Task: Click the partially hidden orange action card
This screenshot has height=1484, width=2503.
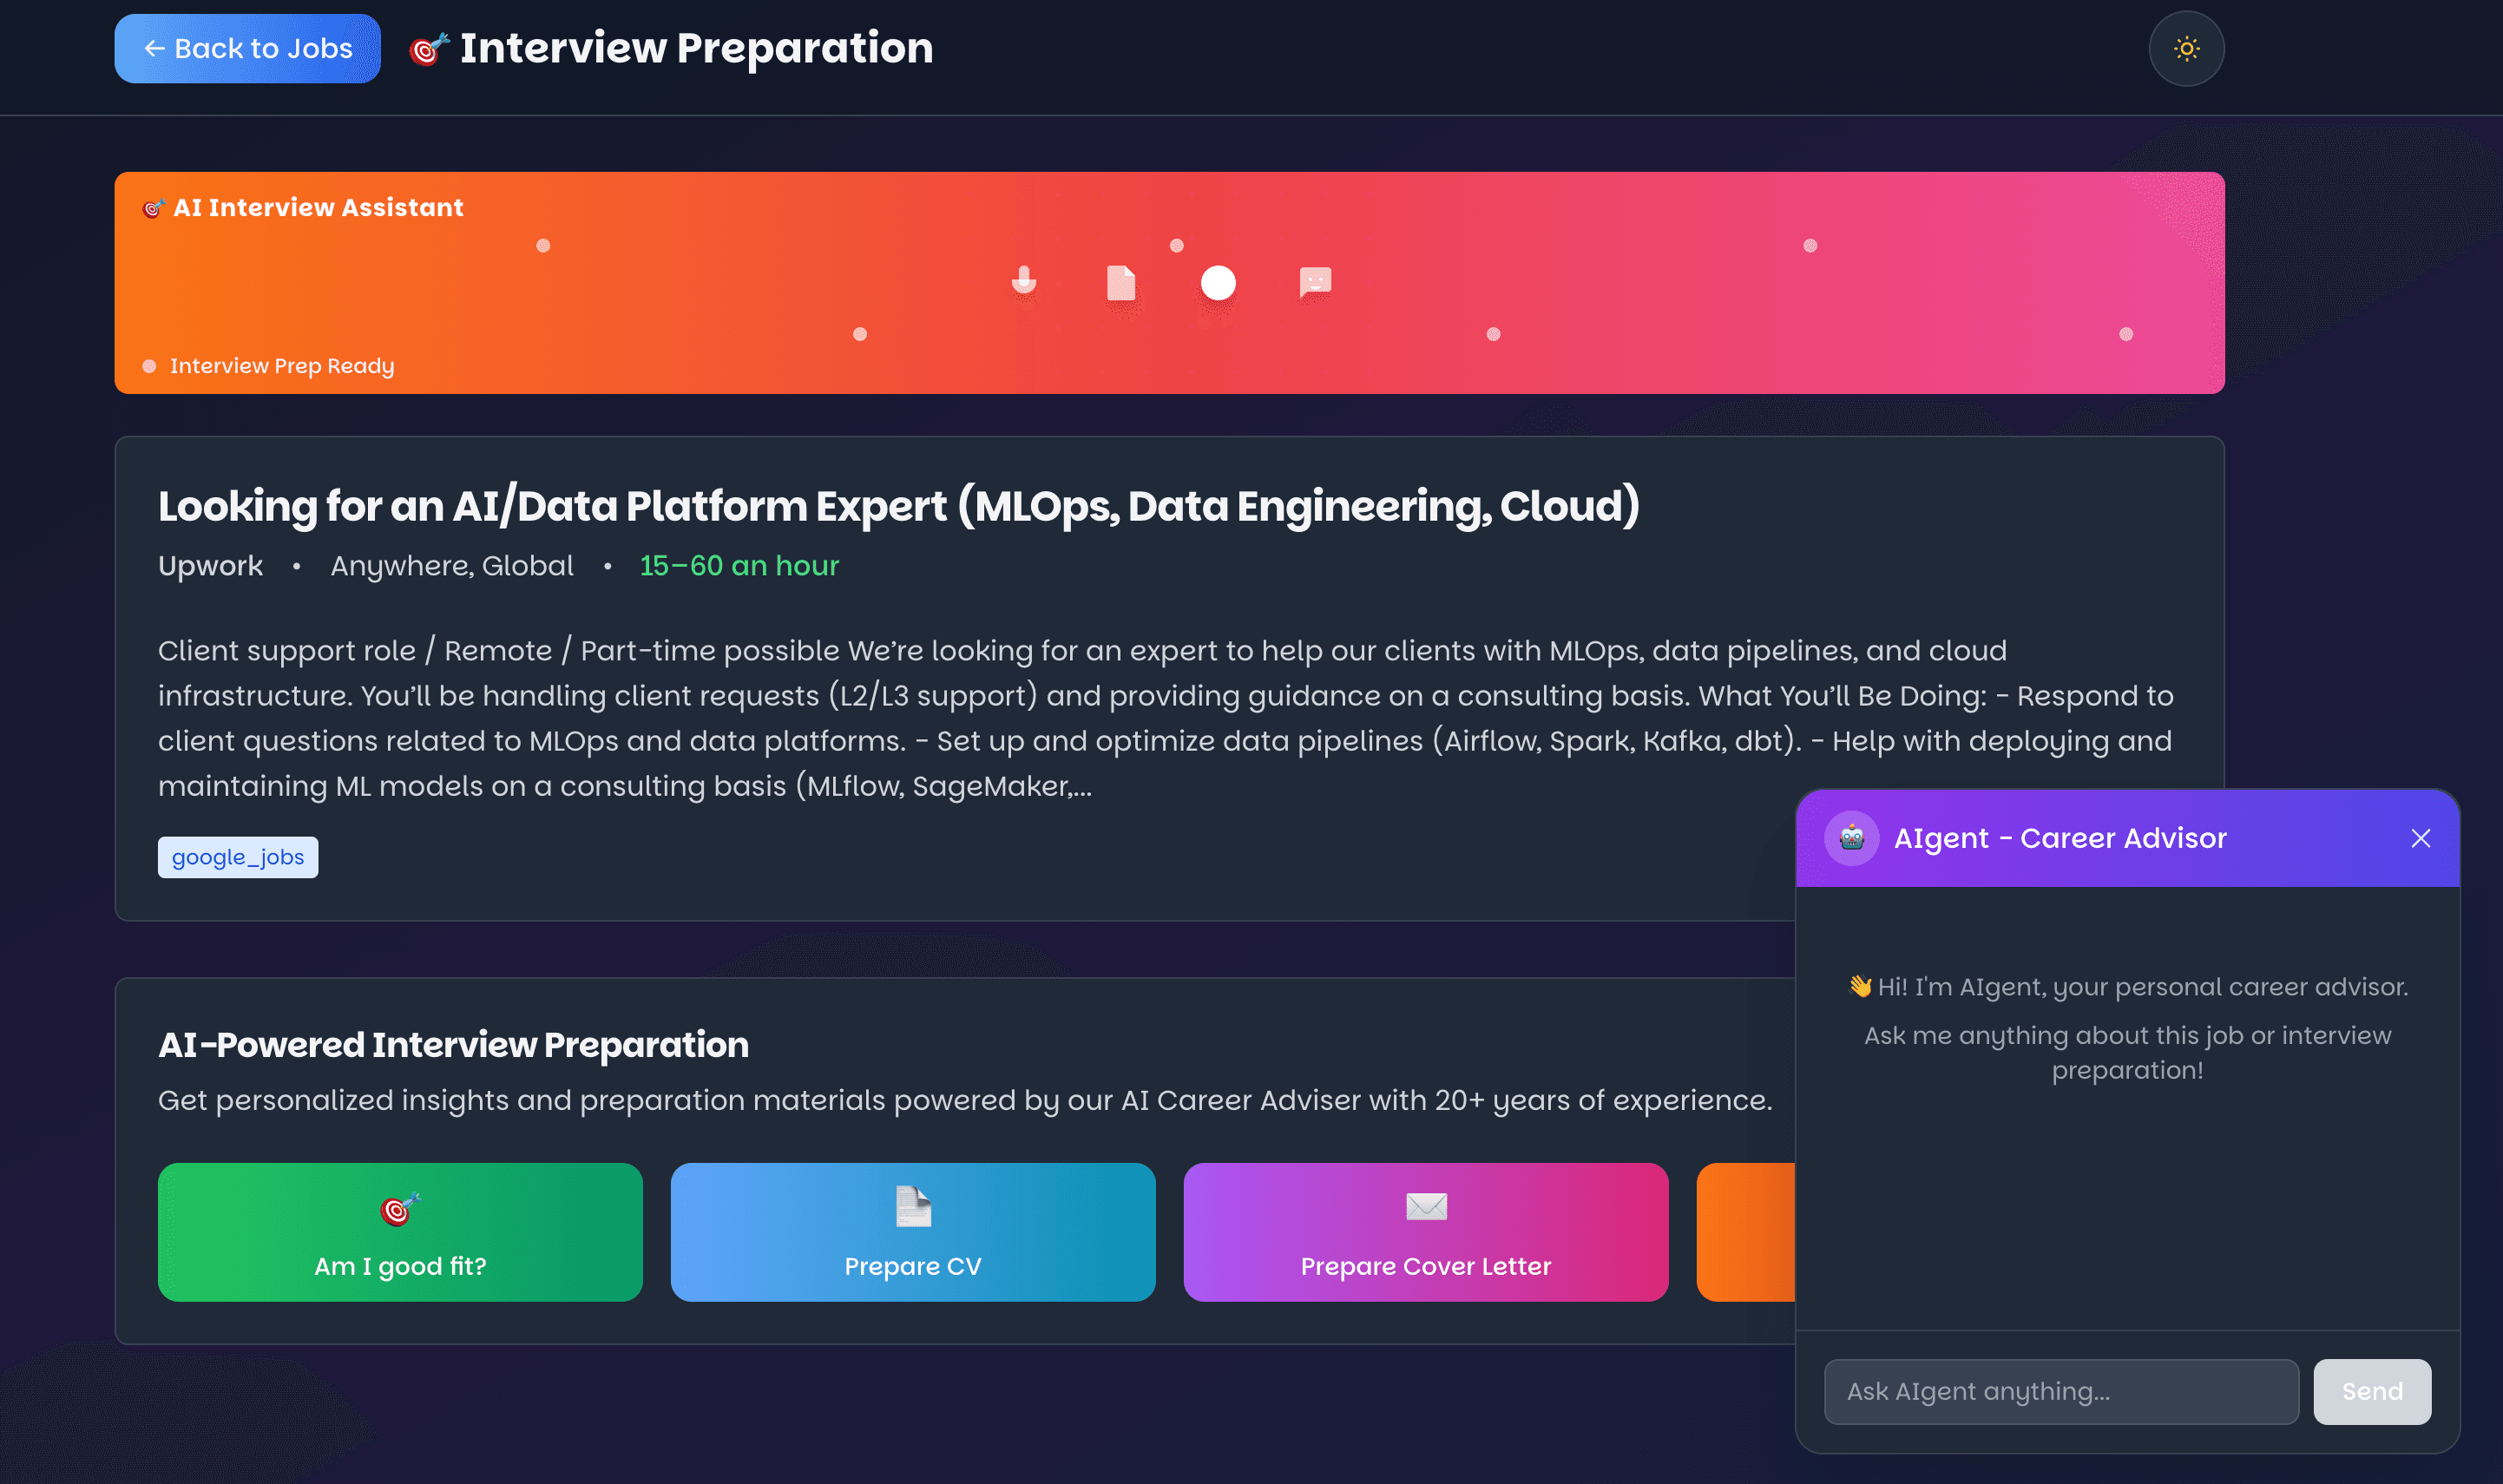Action: (x=1745, y=1232)
